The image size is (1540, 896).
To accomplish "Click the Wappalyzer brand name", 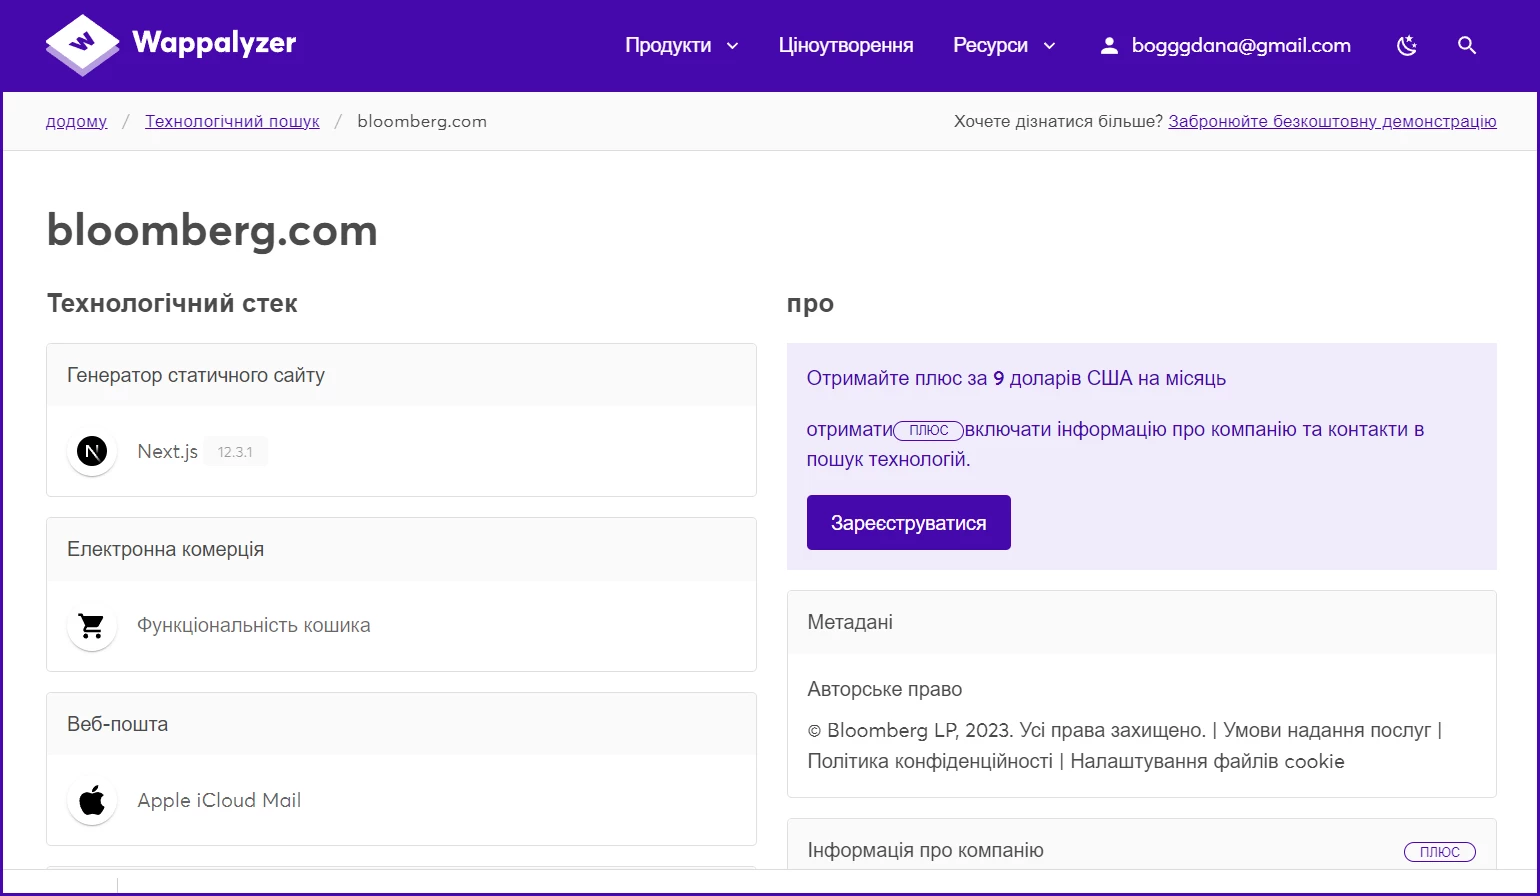I will click(214, 42).
